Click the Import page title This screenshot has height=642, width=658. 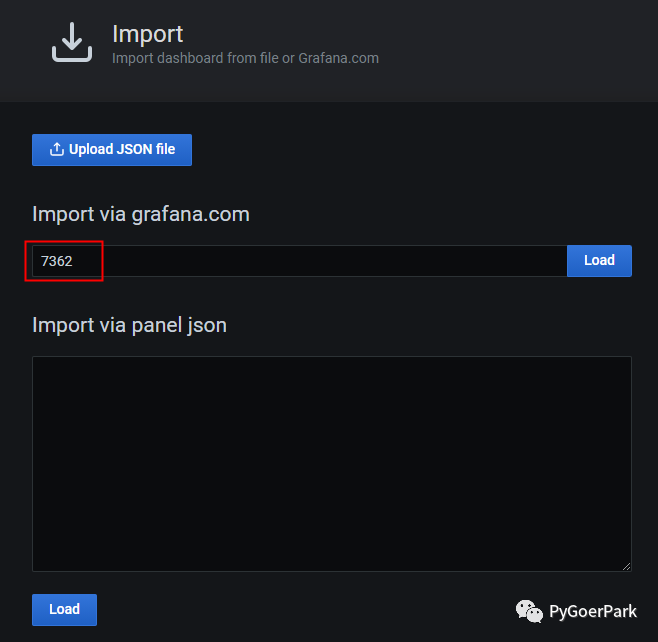pyautogui.click(x=147, y=35)
